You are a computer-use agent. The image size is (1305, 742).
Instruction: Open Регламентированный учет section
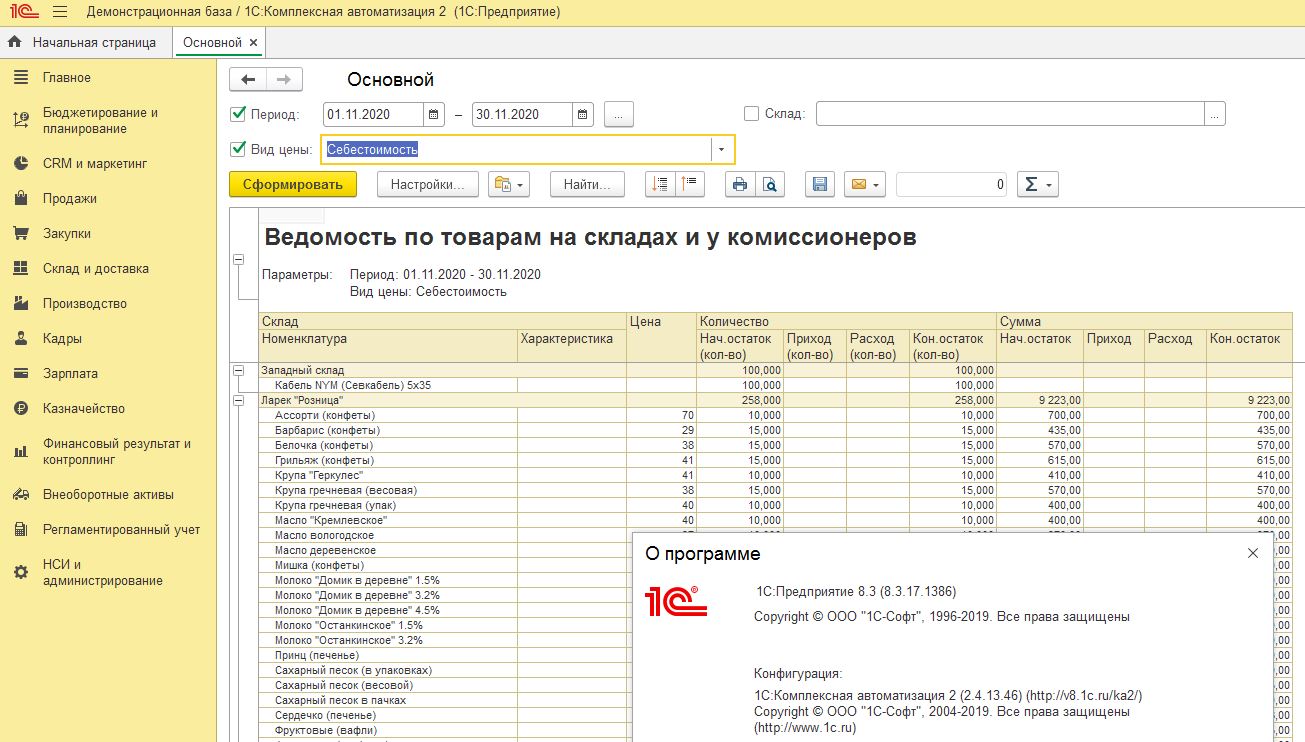point(121,529)
